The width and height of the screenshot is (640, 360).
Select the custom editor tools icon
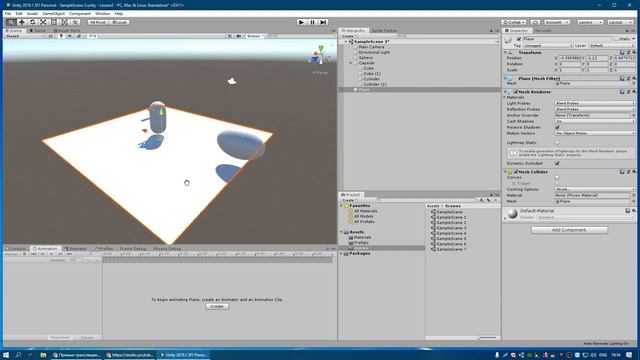(x=75, y=22)
